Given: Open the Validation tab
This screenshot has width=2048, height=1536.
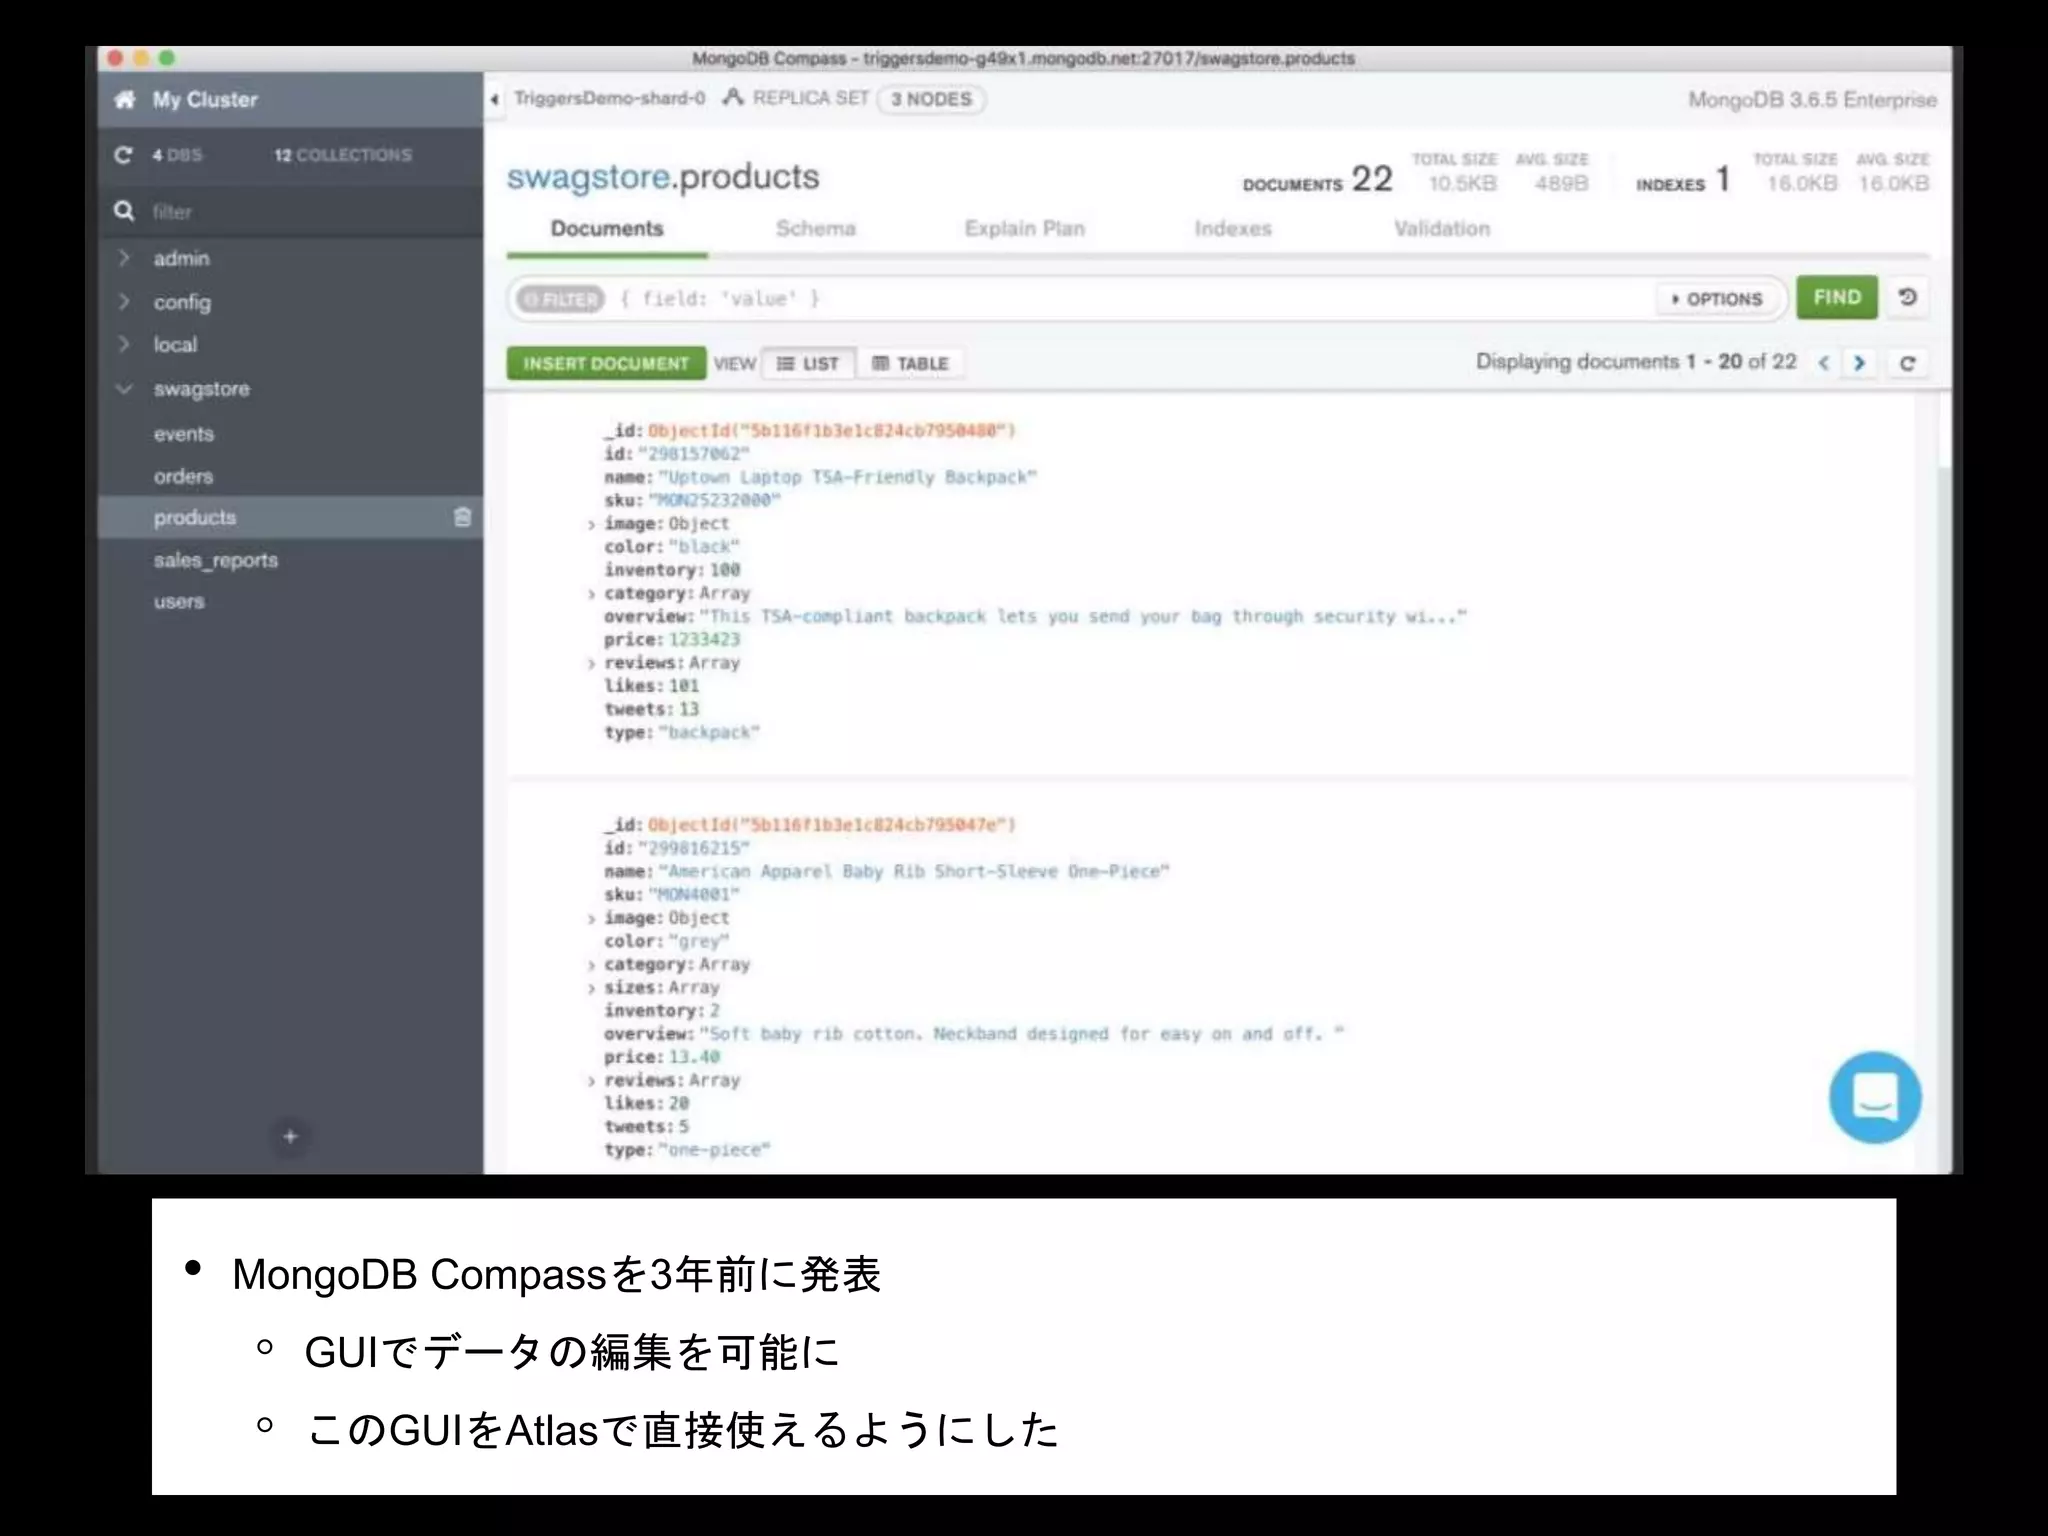Looking at the screenshot, I should (x=1442, y=229).
